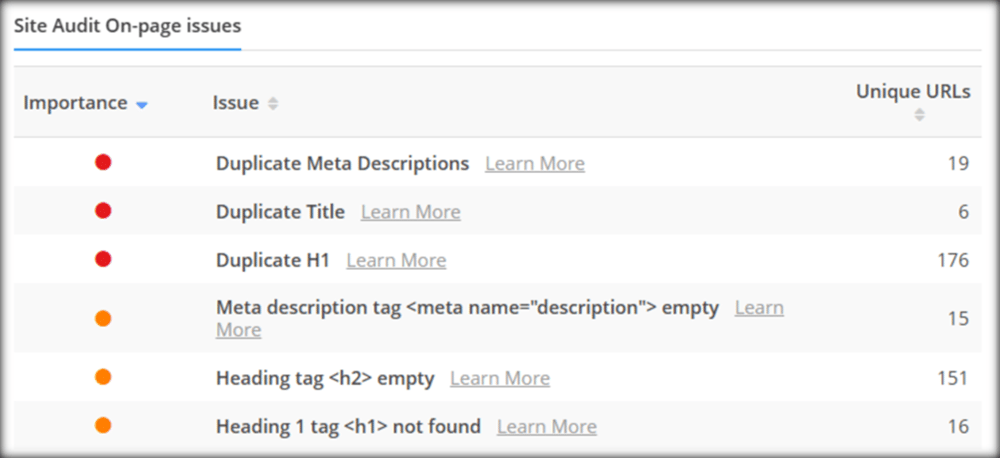Click the orange dot for empty meta description tag
The image size is (1000, 458).
(x=103, y=318)
